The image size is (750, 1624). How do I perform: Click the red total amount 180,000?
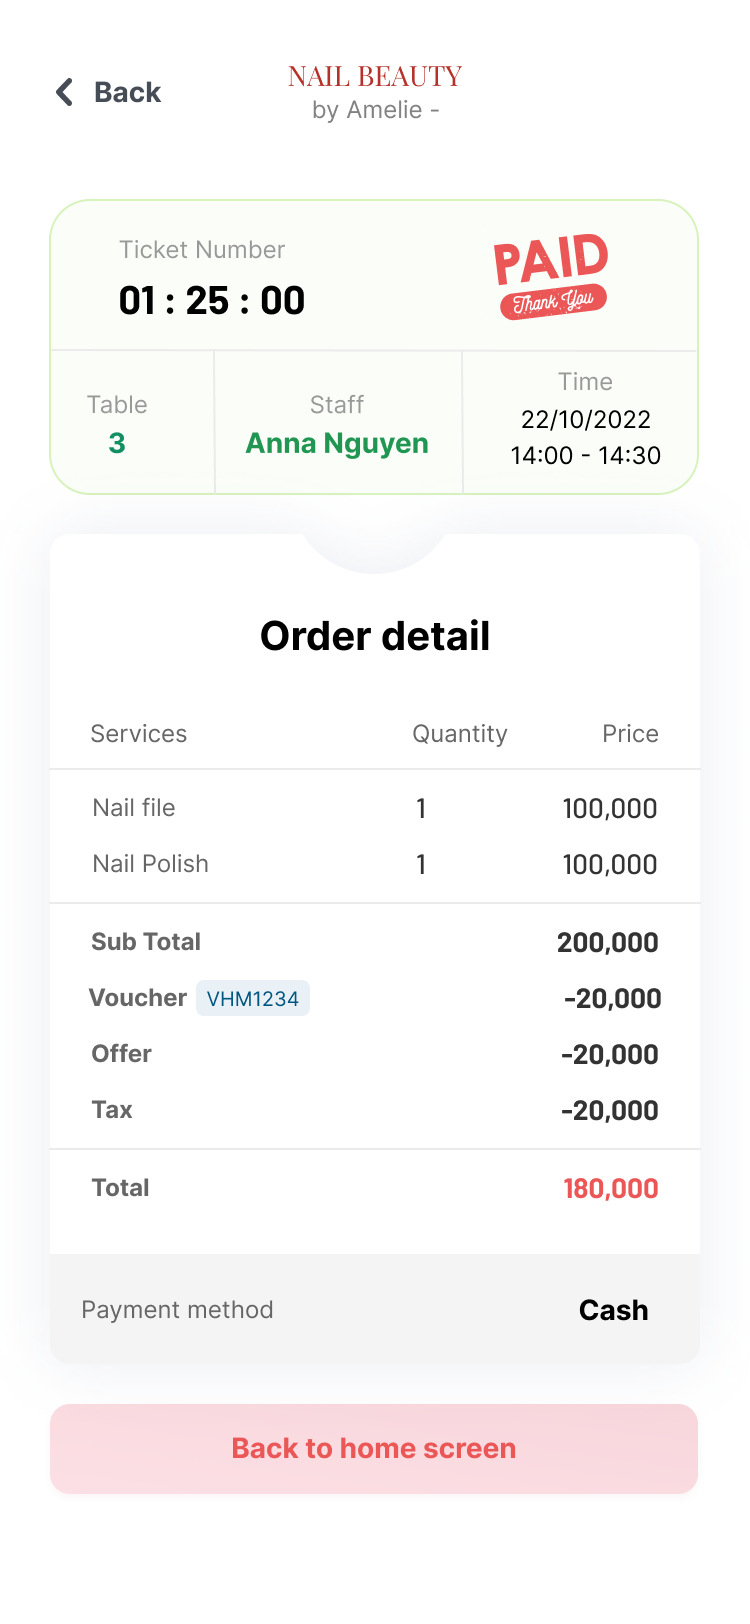point(610,1188)
